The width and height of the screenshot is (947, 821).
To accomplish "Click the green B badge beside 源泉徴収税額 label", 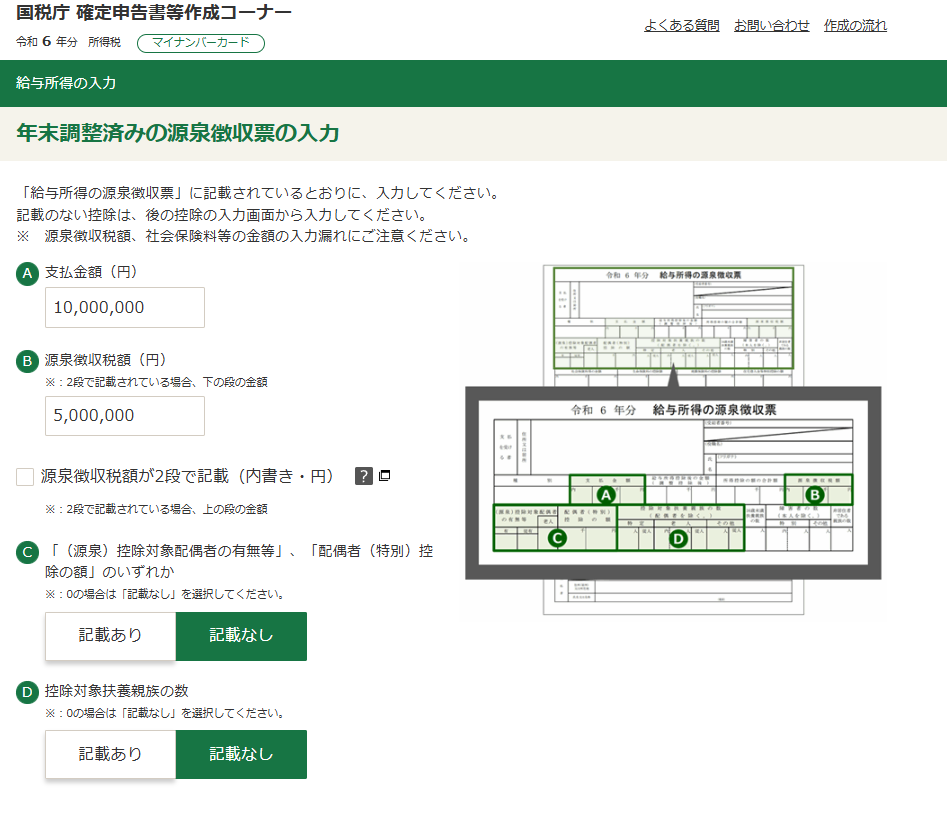I will (x=28, y=361).
